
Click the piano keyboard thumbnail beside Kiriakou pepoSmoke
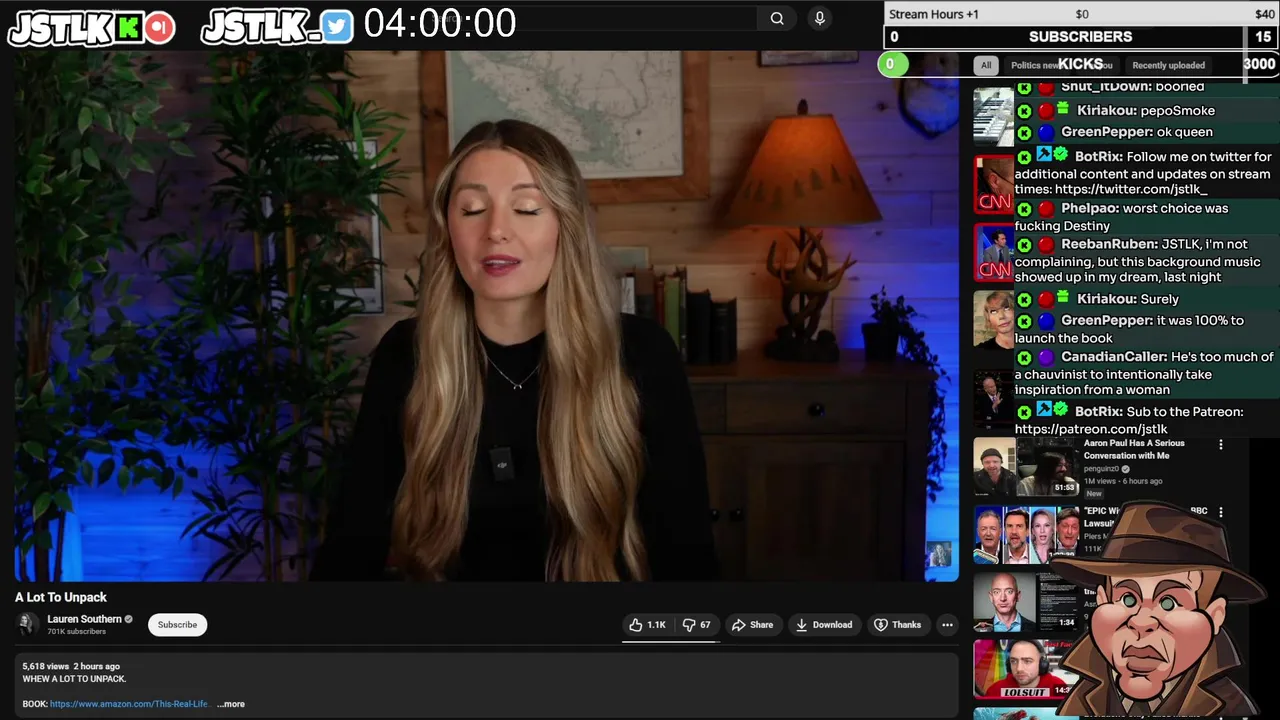click(993, 117)
